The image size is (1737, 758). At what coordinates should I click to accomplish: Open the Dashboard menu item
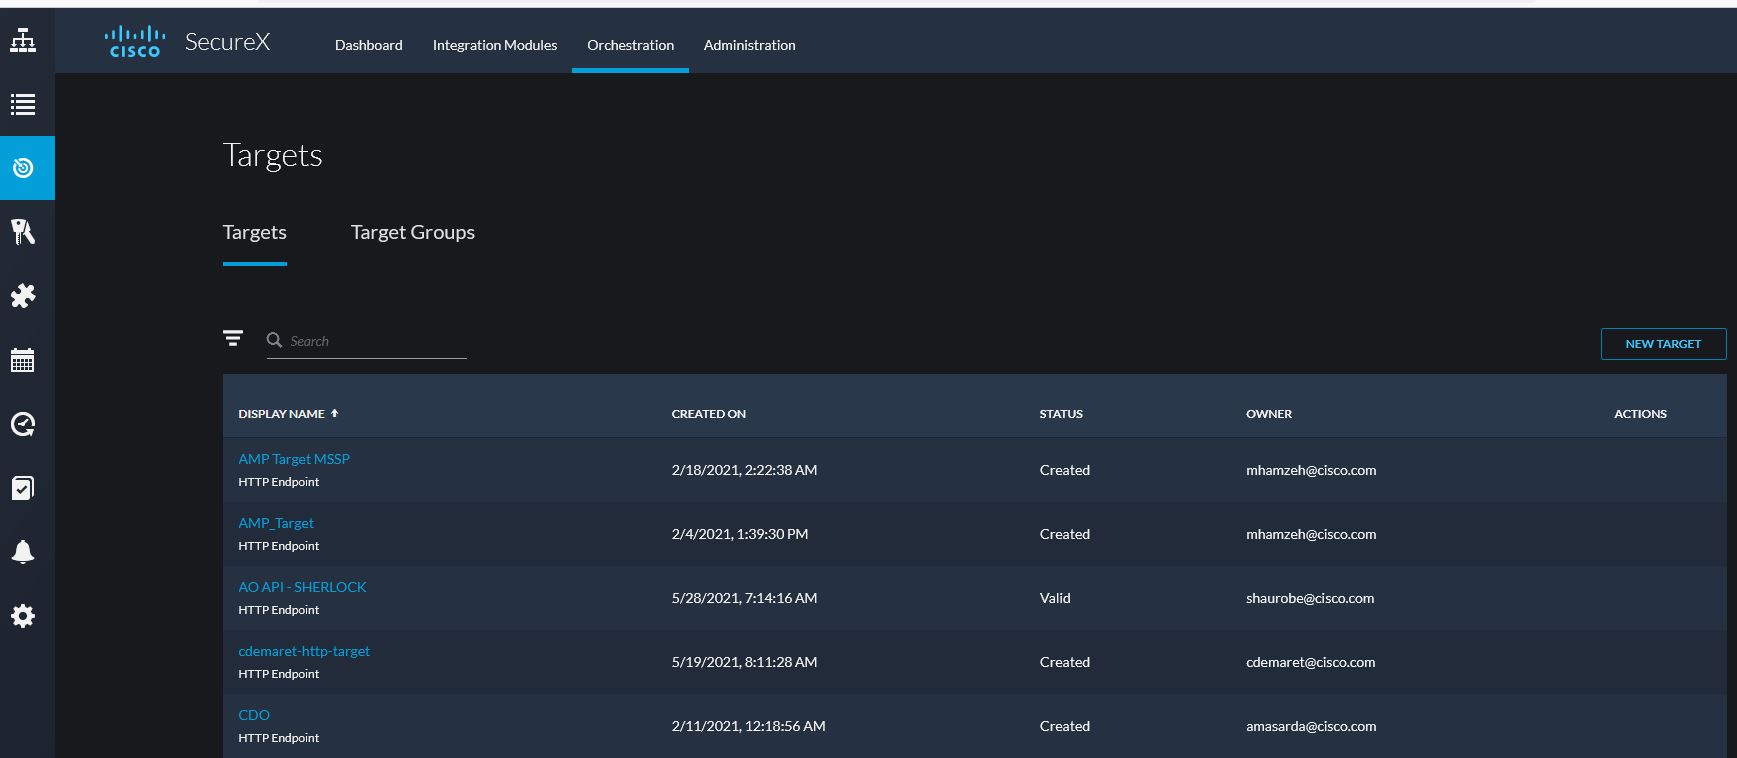368,45
